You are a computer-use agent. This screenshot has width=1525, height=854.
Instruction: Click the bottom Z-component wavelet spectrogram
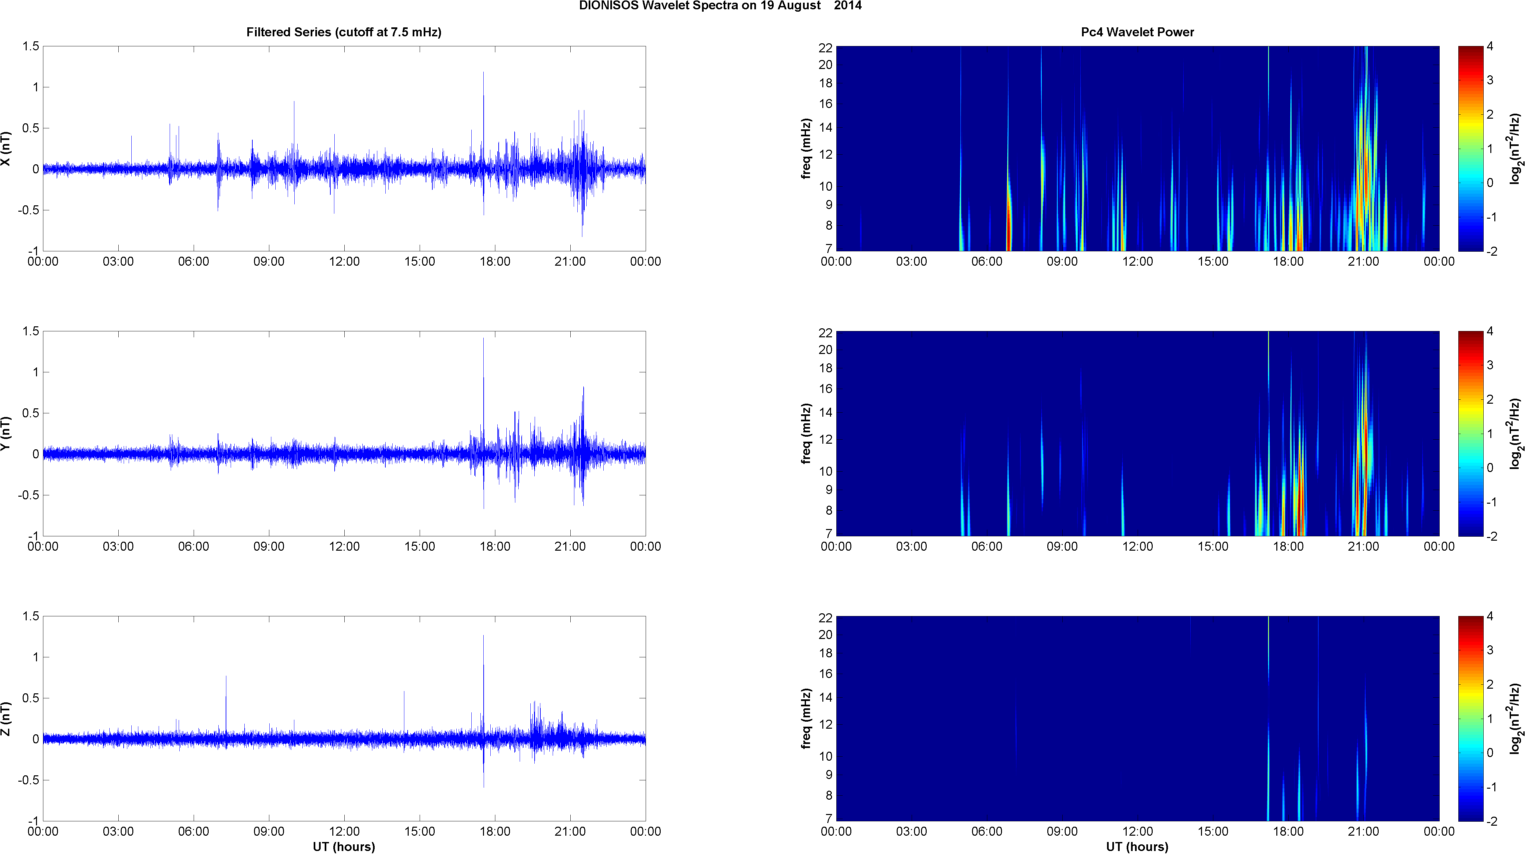pos(1138,719)
